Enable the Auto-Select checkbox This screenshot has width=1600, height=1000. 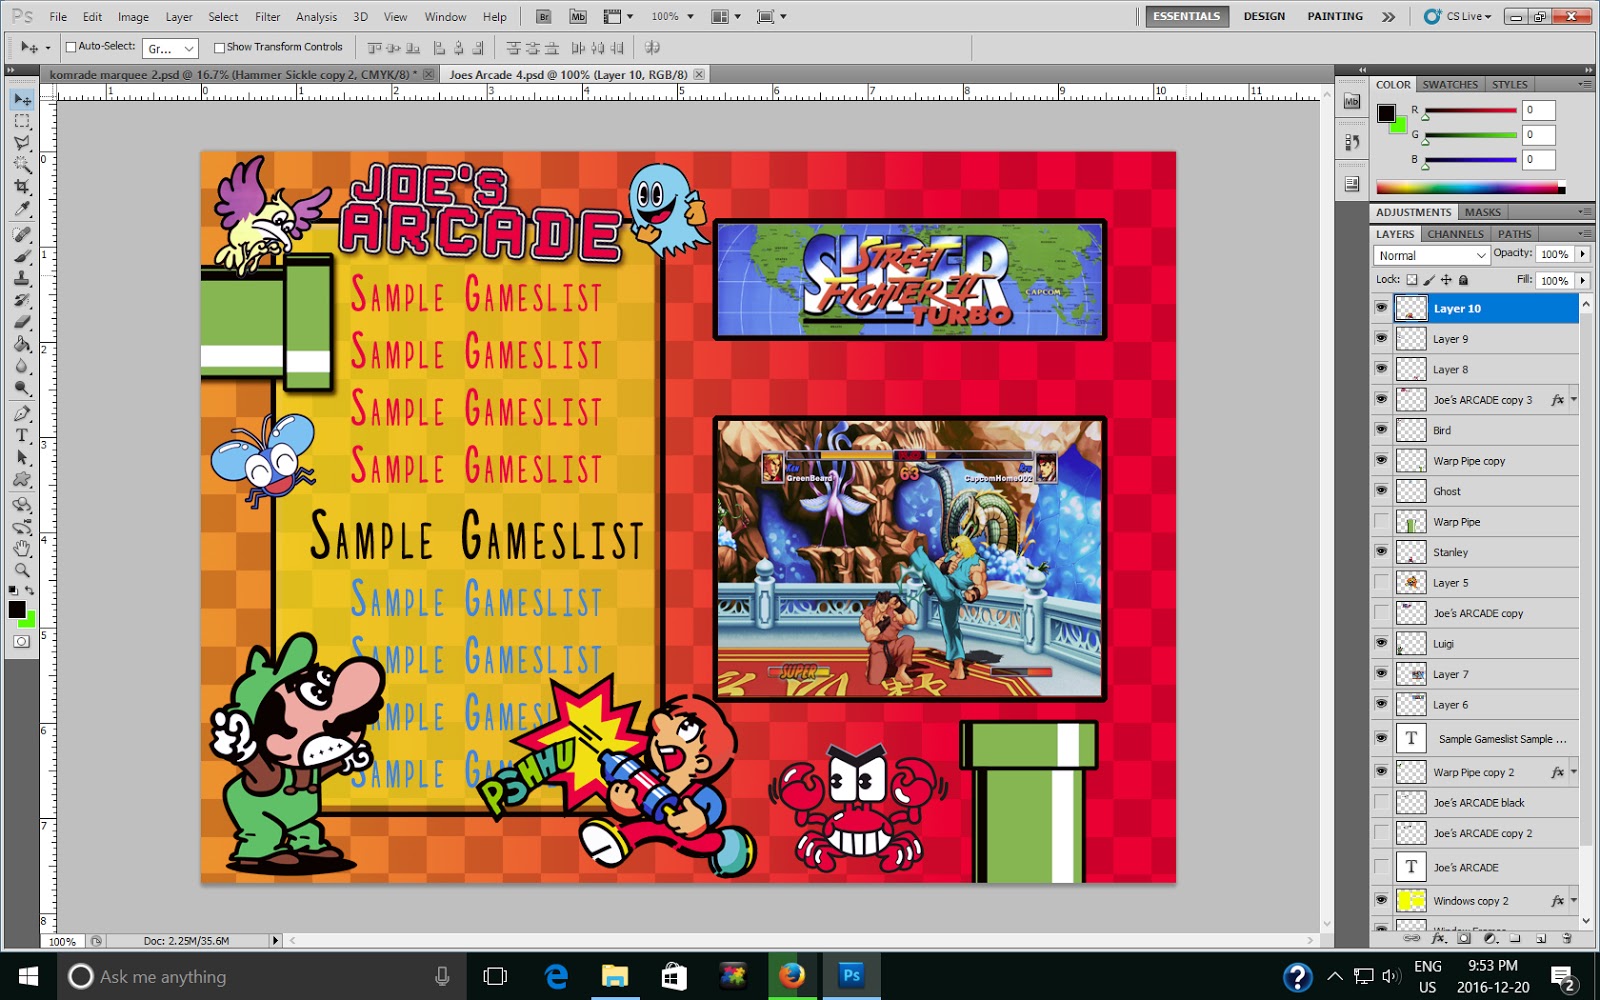click(x=70, y=46)
